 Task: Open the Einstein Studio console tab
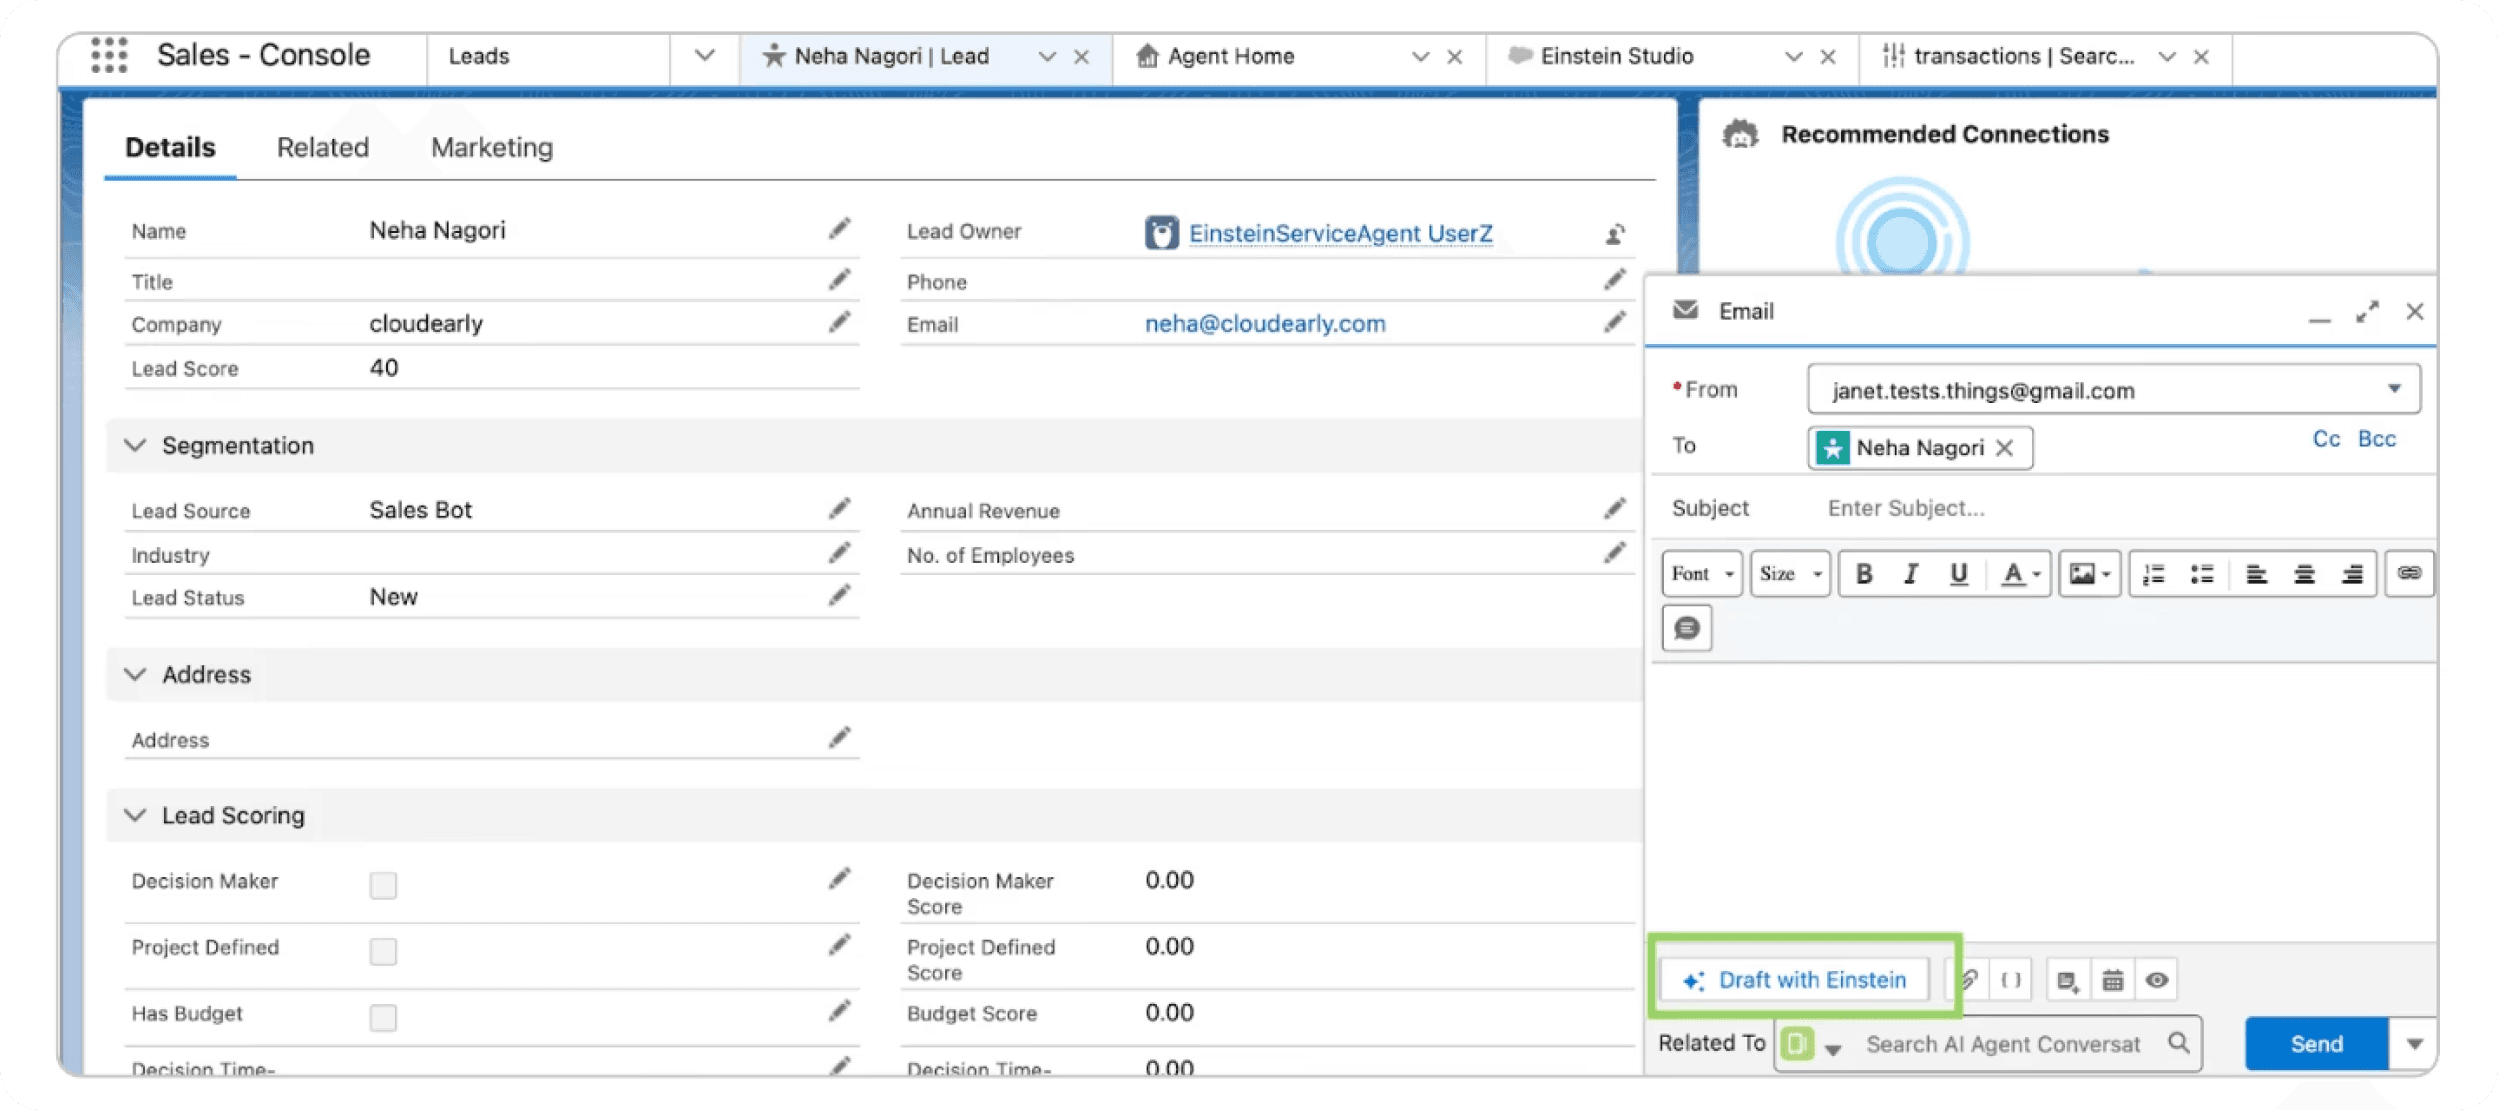coord(1616,56)
